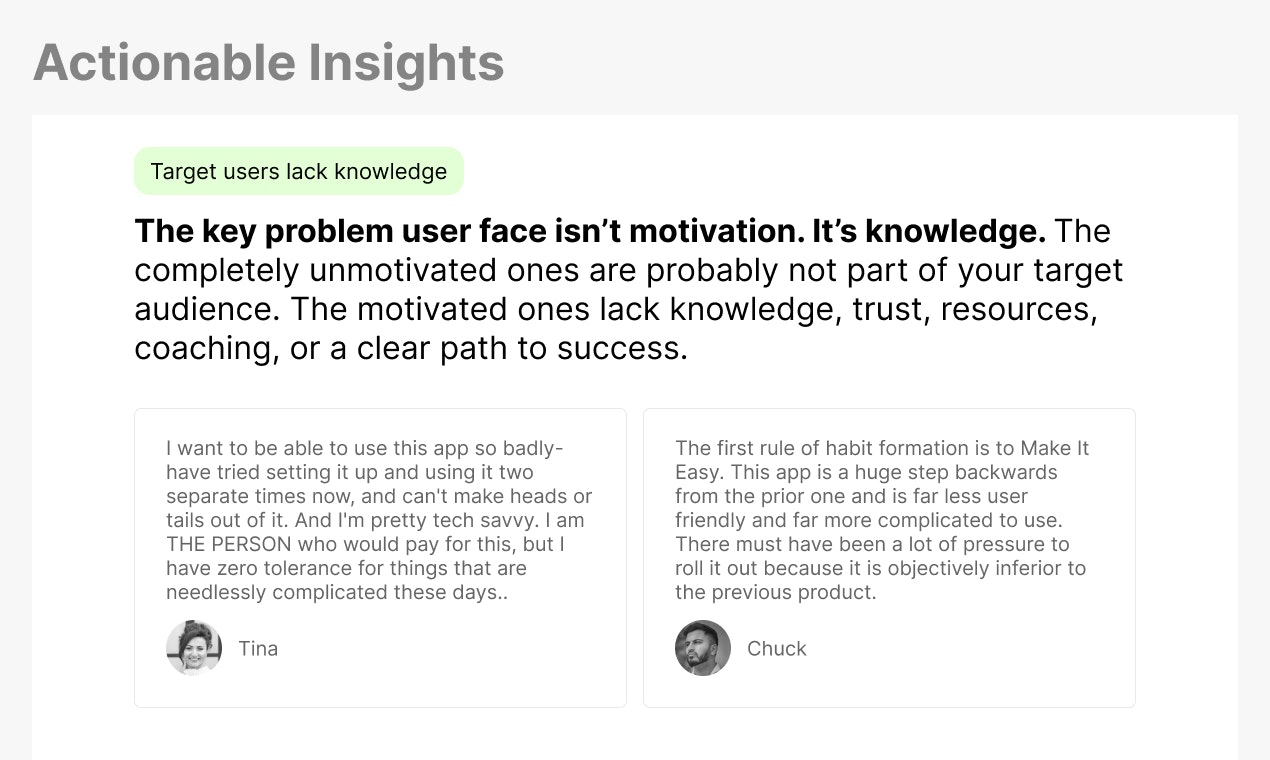Click the 'needlessly complicated these days' line
1270x760 pixels.
pos(346,592)
